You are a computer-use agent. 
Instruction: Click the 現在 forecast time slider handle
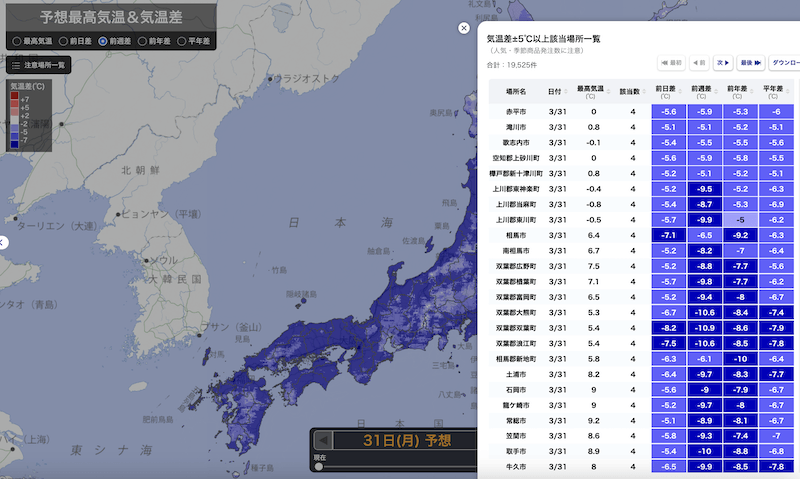[x=319, y=466]
